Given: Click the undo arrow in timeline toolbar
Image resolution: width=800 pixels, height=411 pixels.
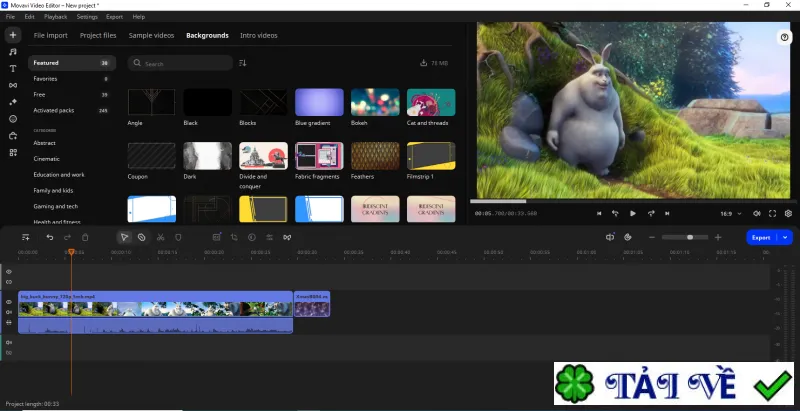Looking at the screenshot, I should coord(49,238).
